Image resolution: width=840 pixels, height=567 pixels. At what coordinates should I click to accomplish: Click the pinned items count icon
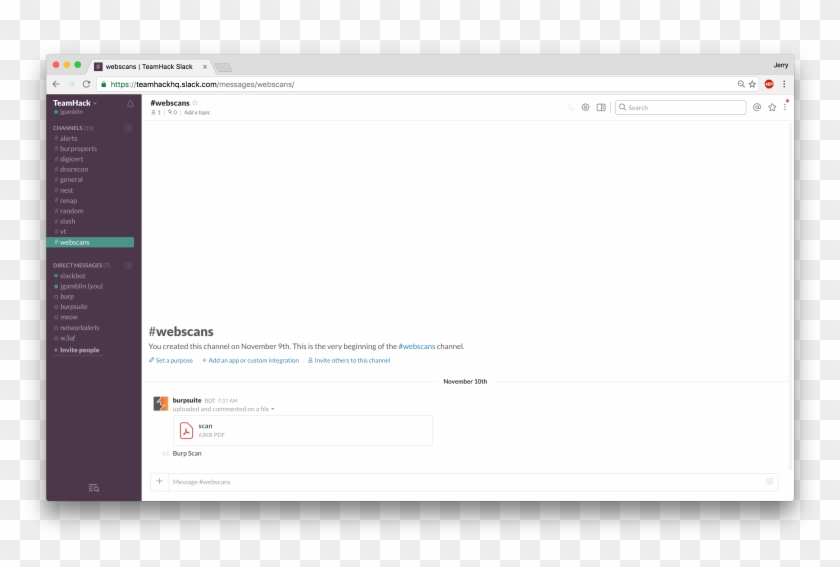point(172,113)
